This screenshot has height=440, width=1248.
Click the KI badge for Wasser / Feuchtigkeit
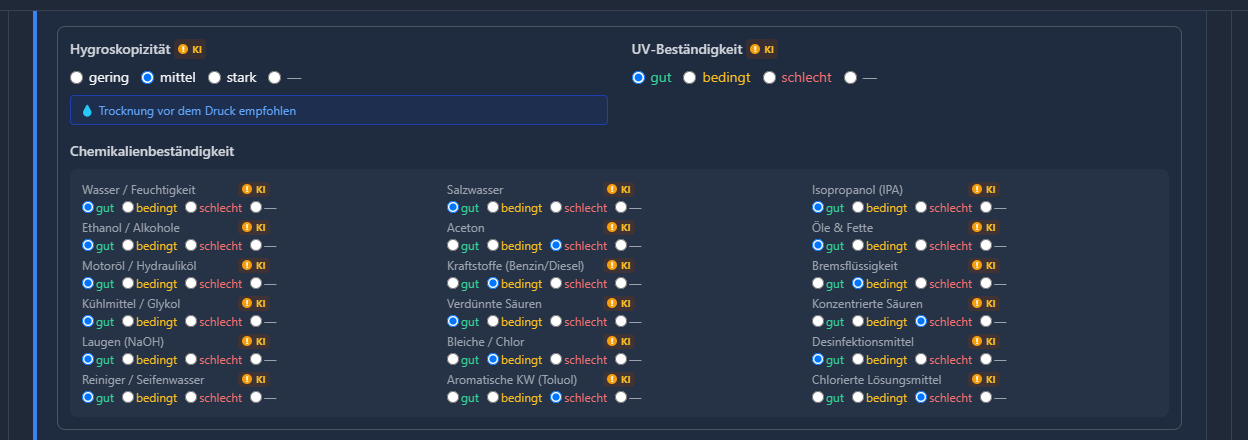point(254,189)
